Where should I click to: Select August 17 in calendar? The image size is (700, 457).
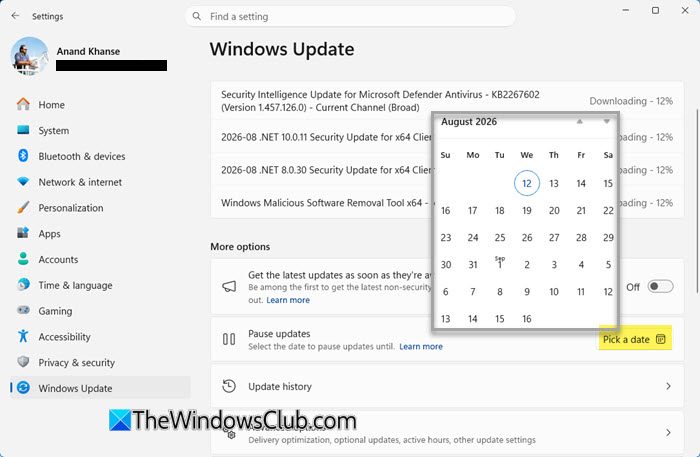[473, 210]
